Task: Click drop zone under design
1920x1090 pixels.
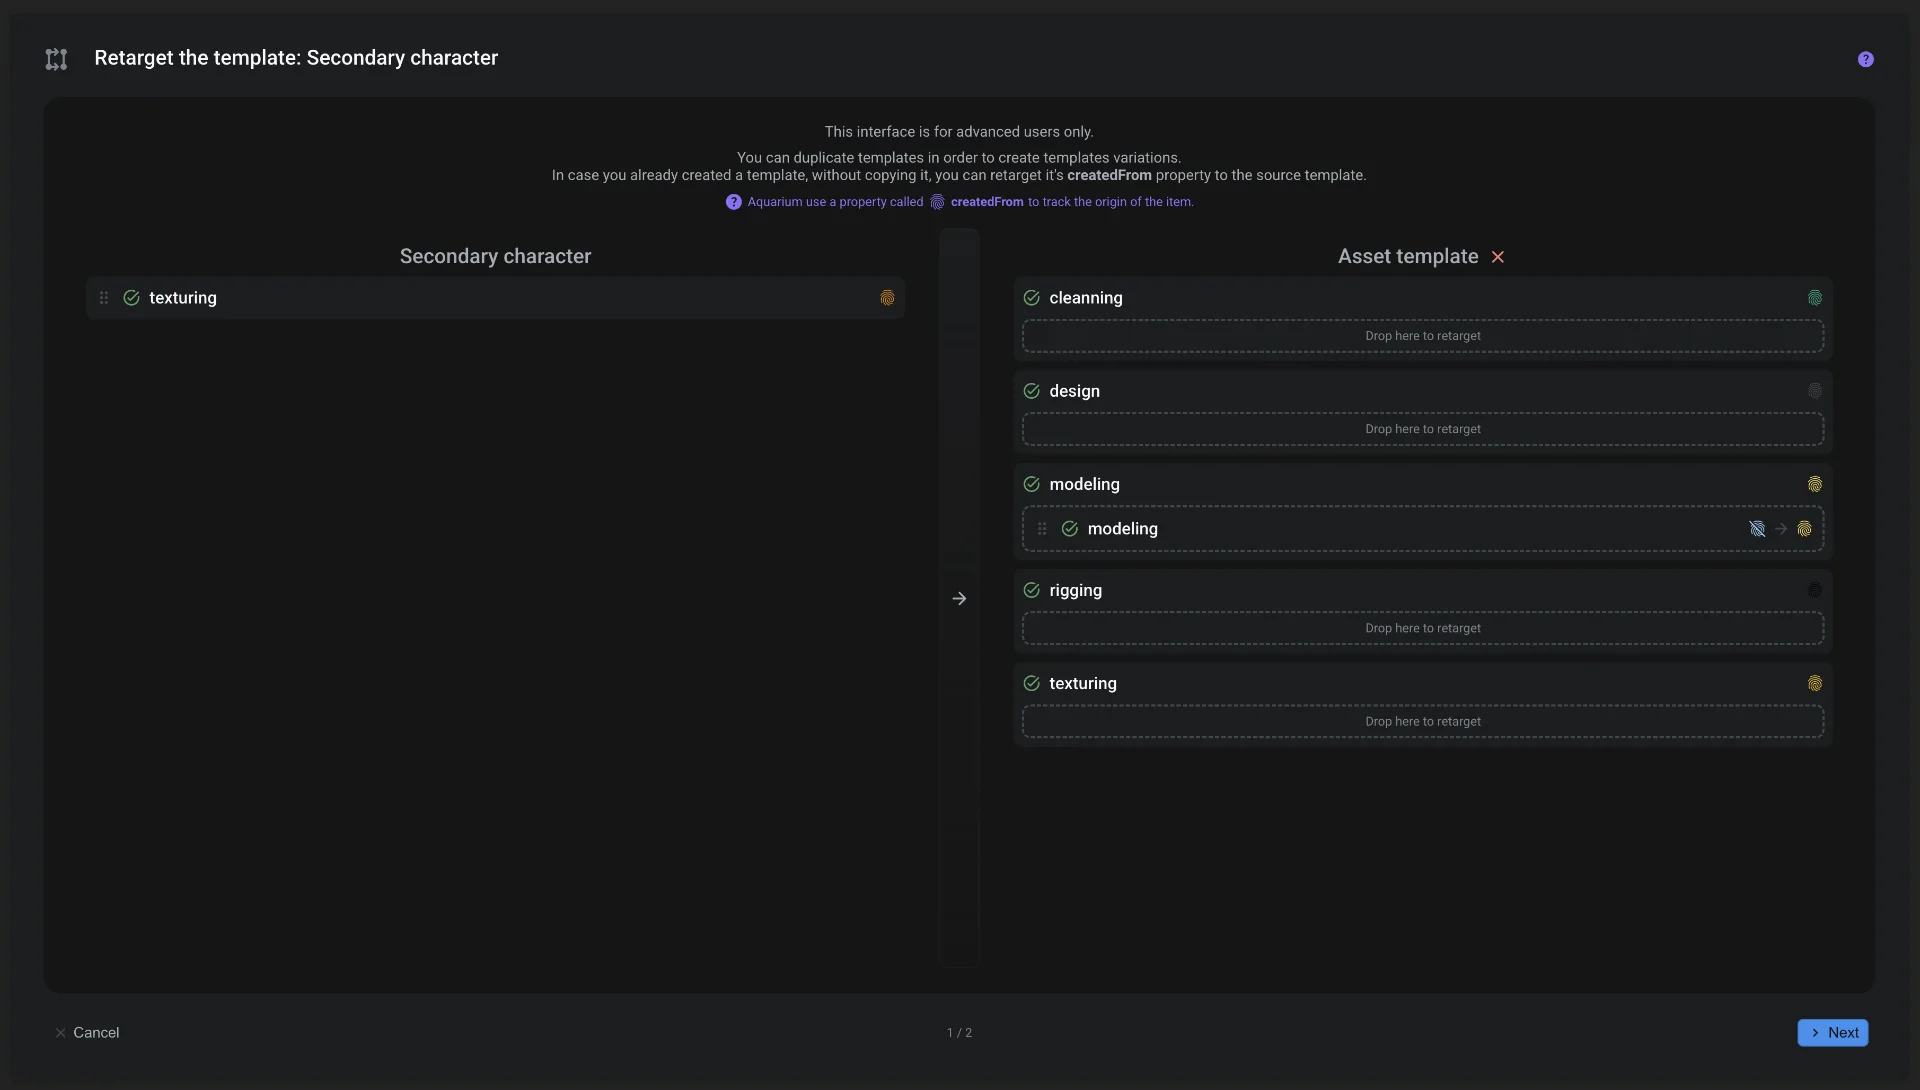Action: (1422, 429)
